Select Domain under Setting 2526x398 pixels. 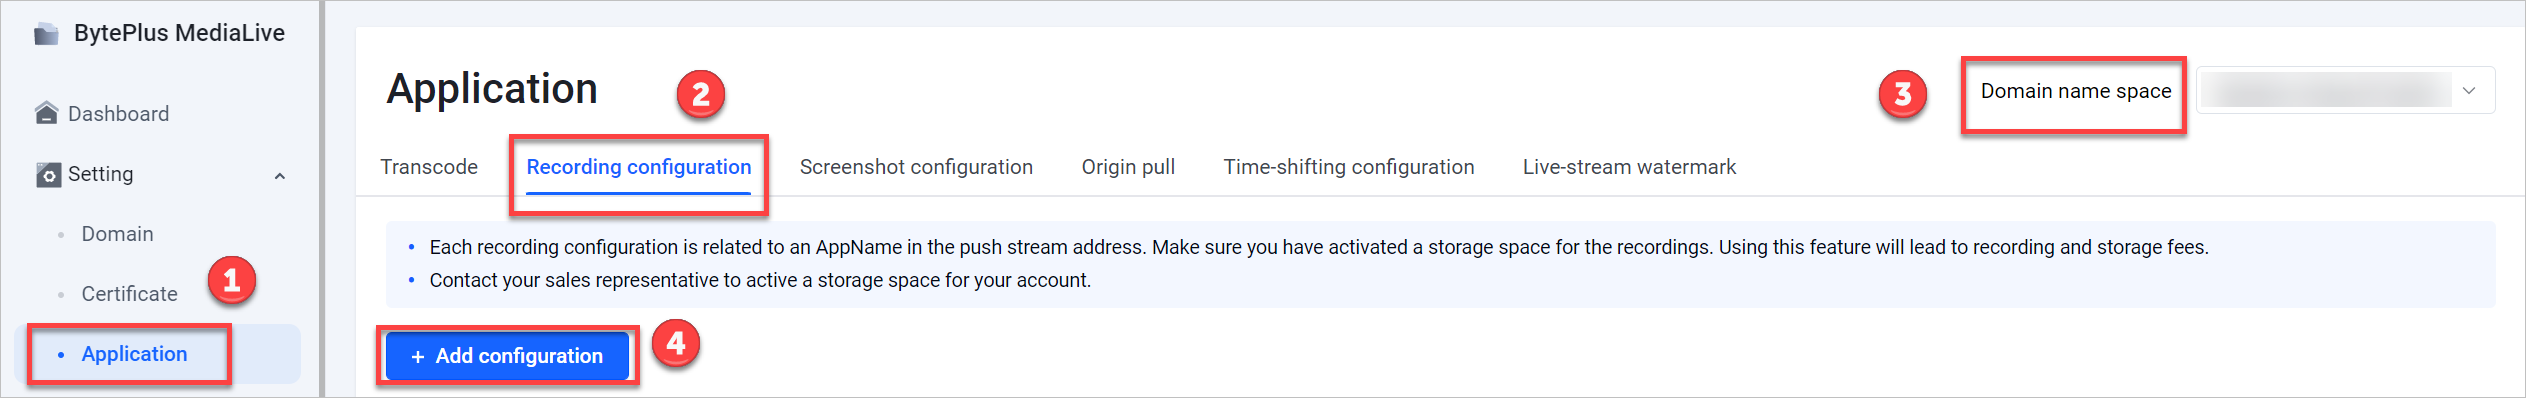(x=117, y=234)
